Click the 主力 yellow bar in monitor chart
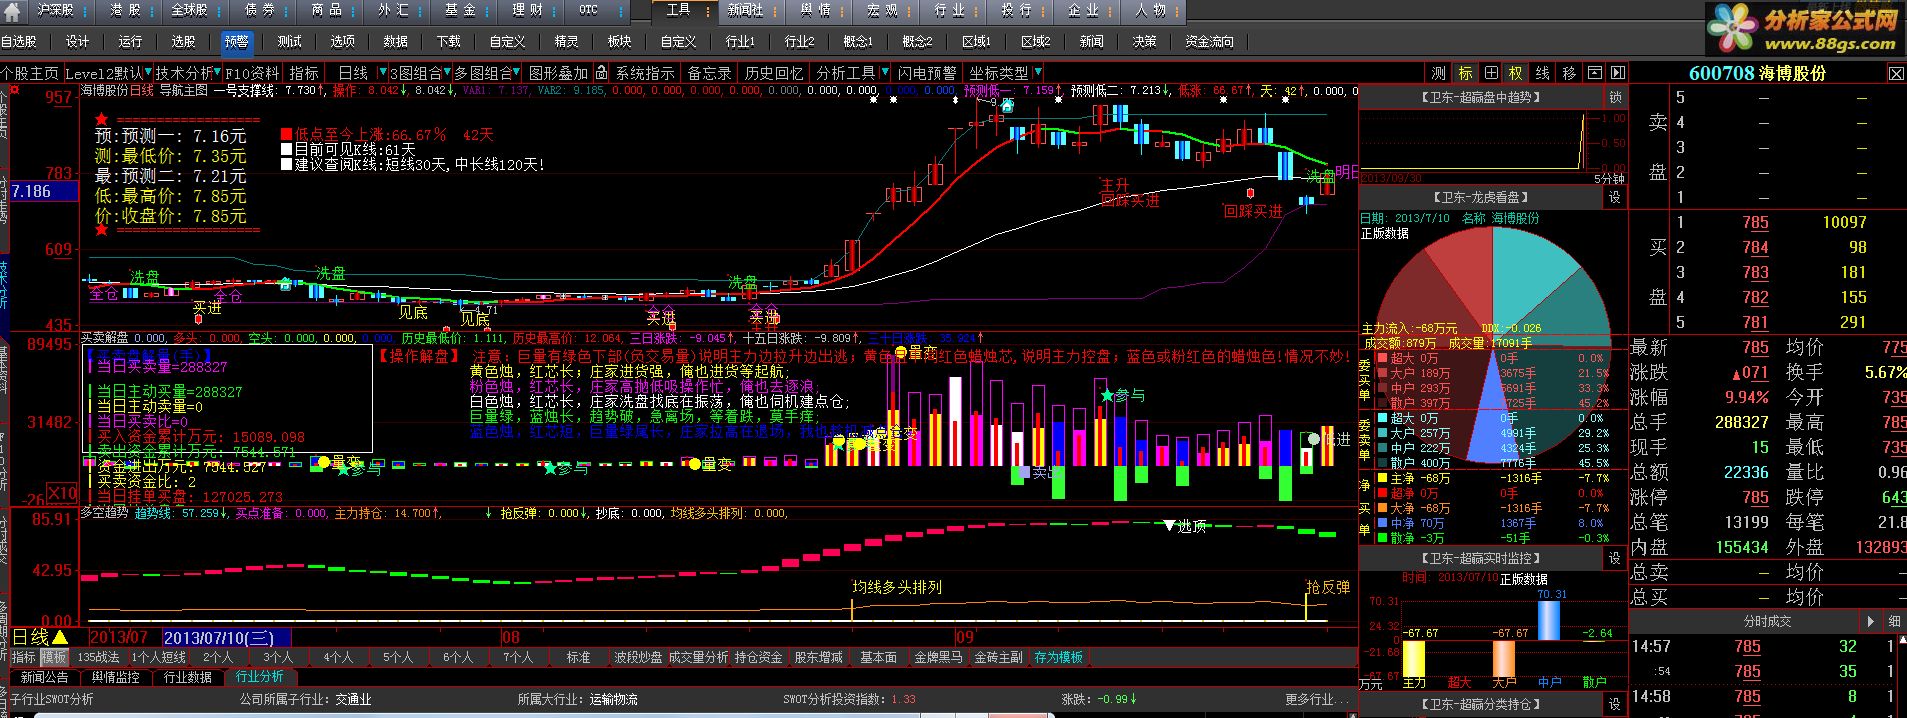Image resolution: width=1907 pixels, height=718 pixels. (1414, 658)
